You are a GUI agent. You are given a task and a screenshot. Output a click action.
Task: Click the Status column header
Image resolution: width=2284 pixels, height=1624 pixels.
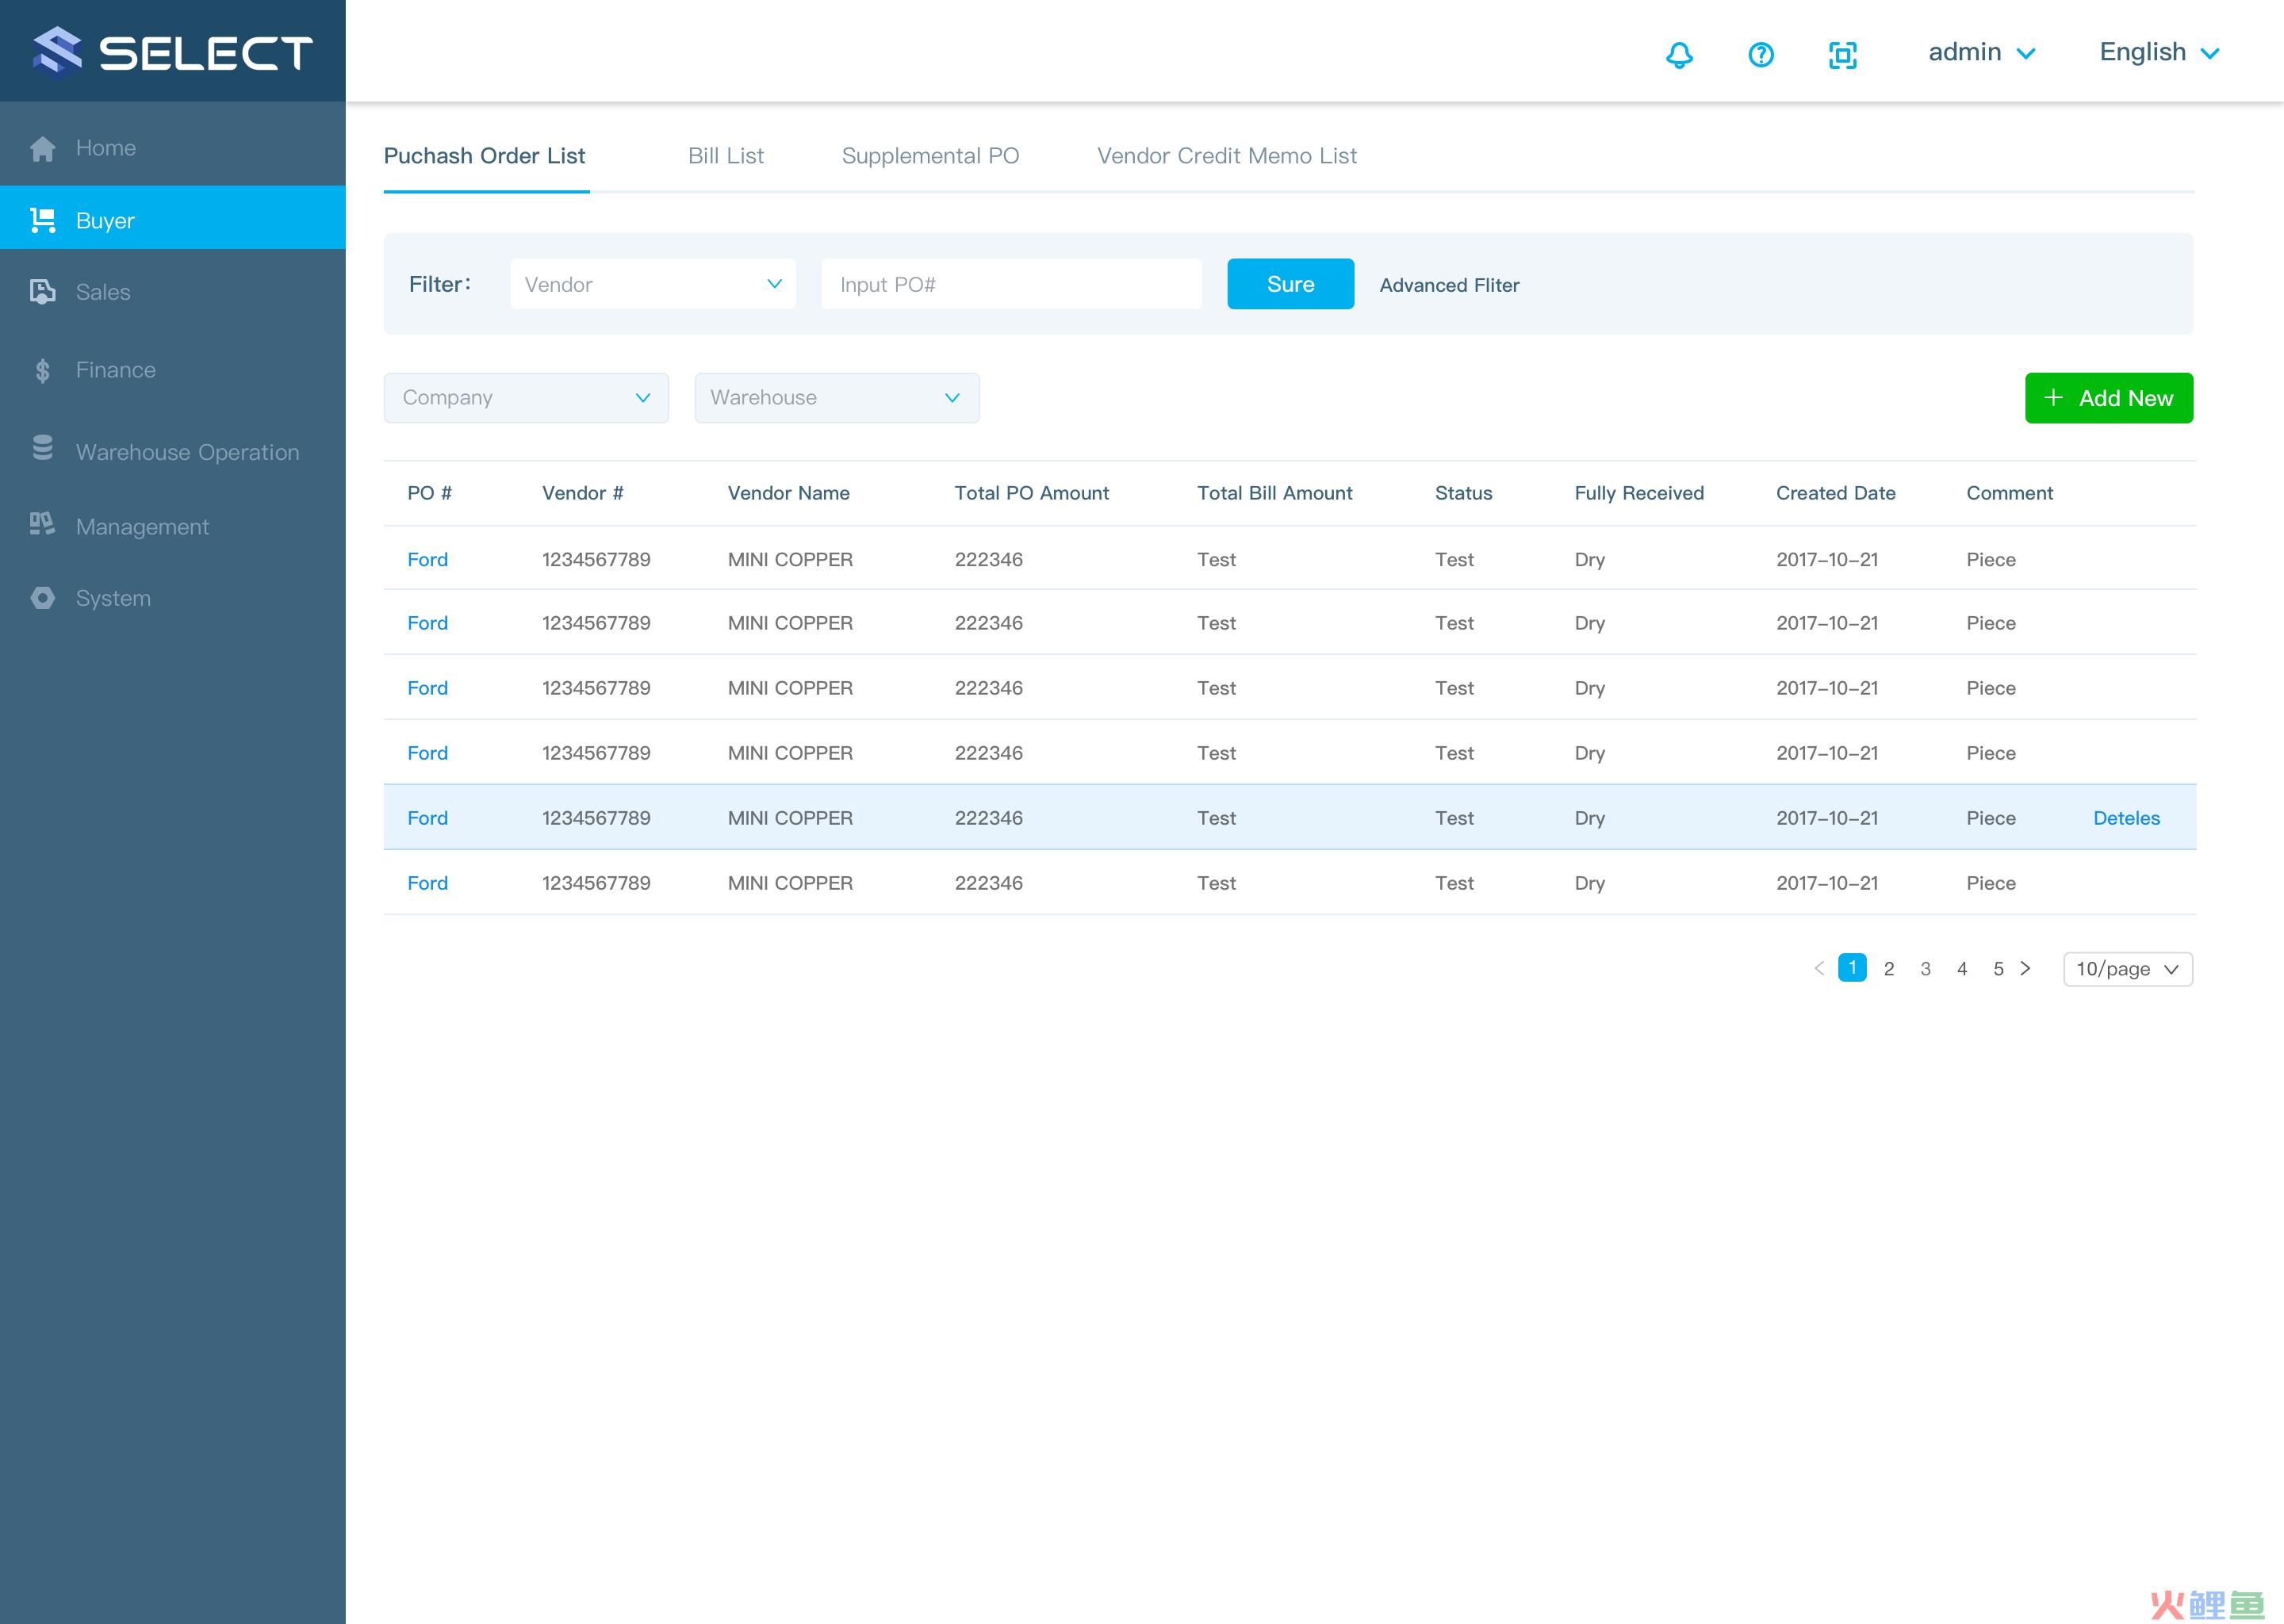pos(1463,493)
